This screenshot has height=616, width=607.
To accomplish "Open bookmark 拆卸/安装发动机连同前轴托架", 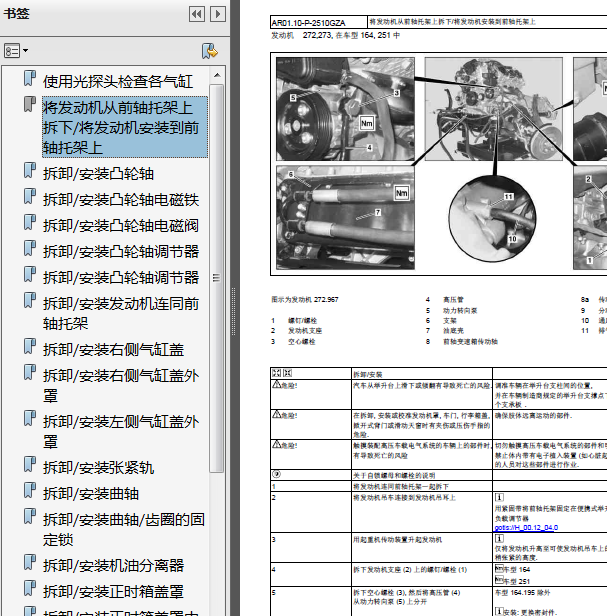I will tap(121, 314).
